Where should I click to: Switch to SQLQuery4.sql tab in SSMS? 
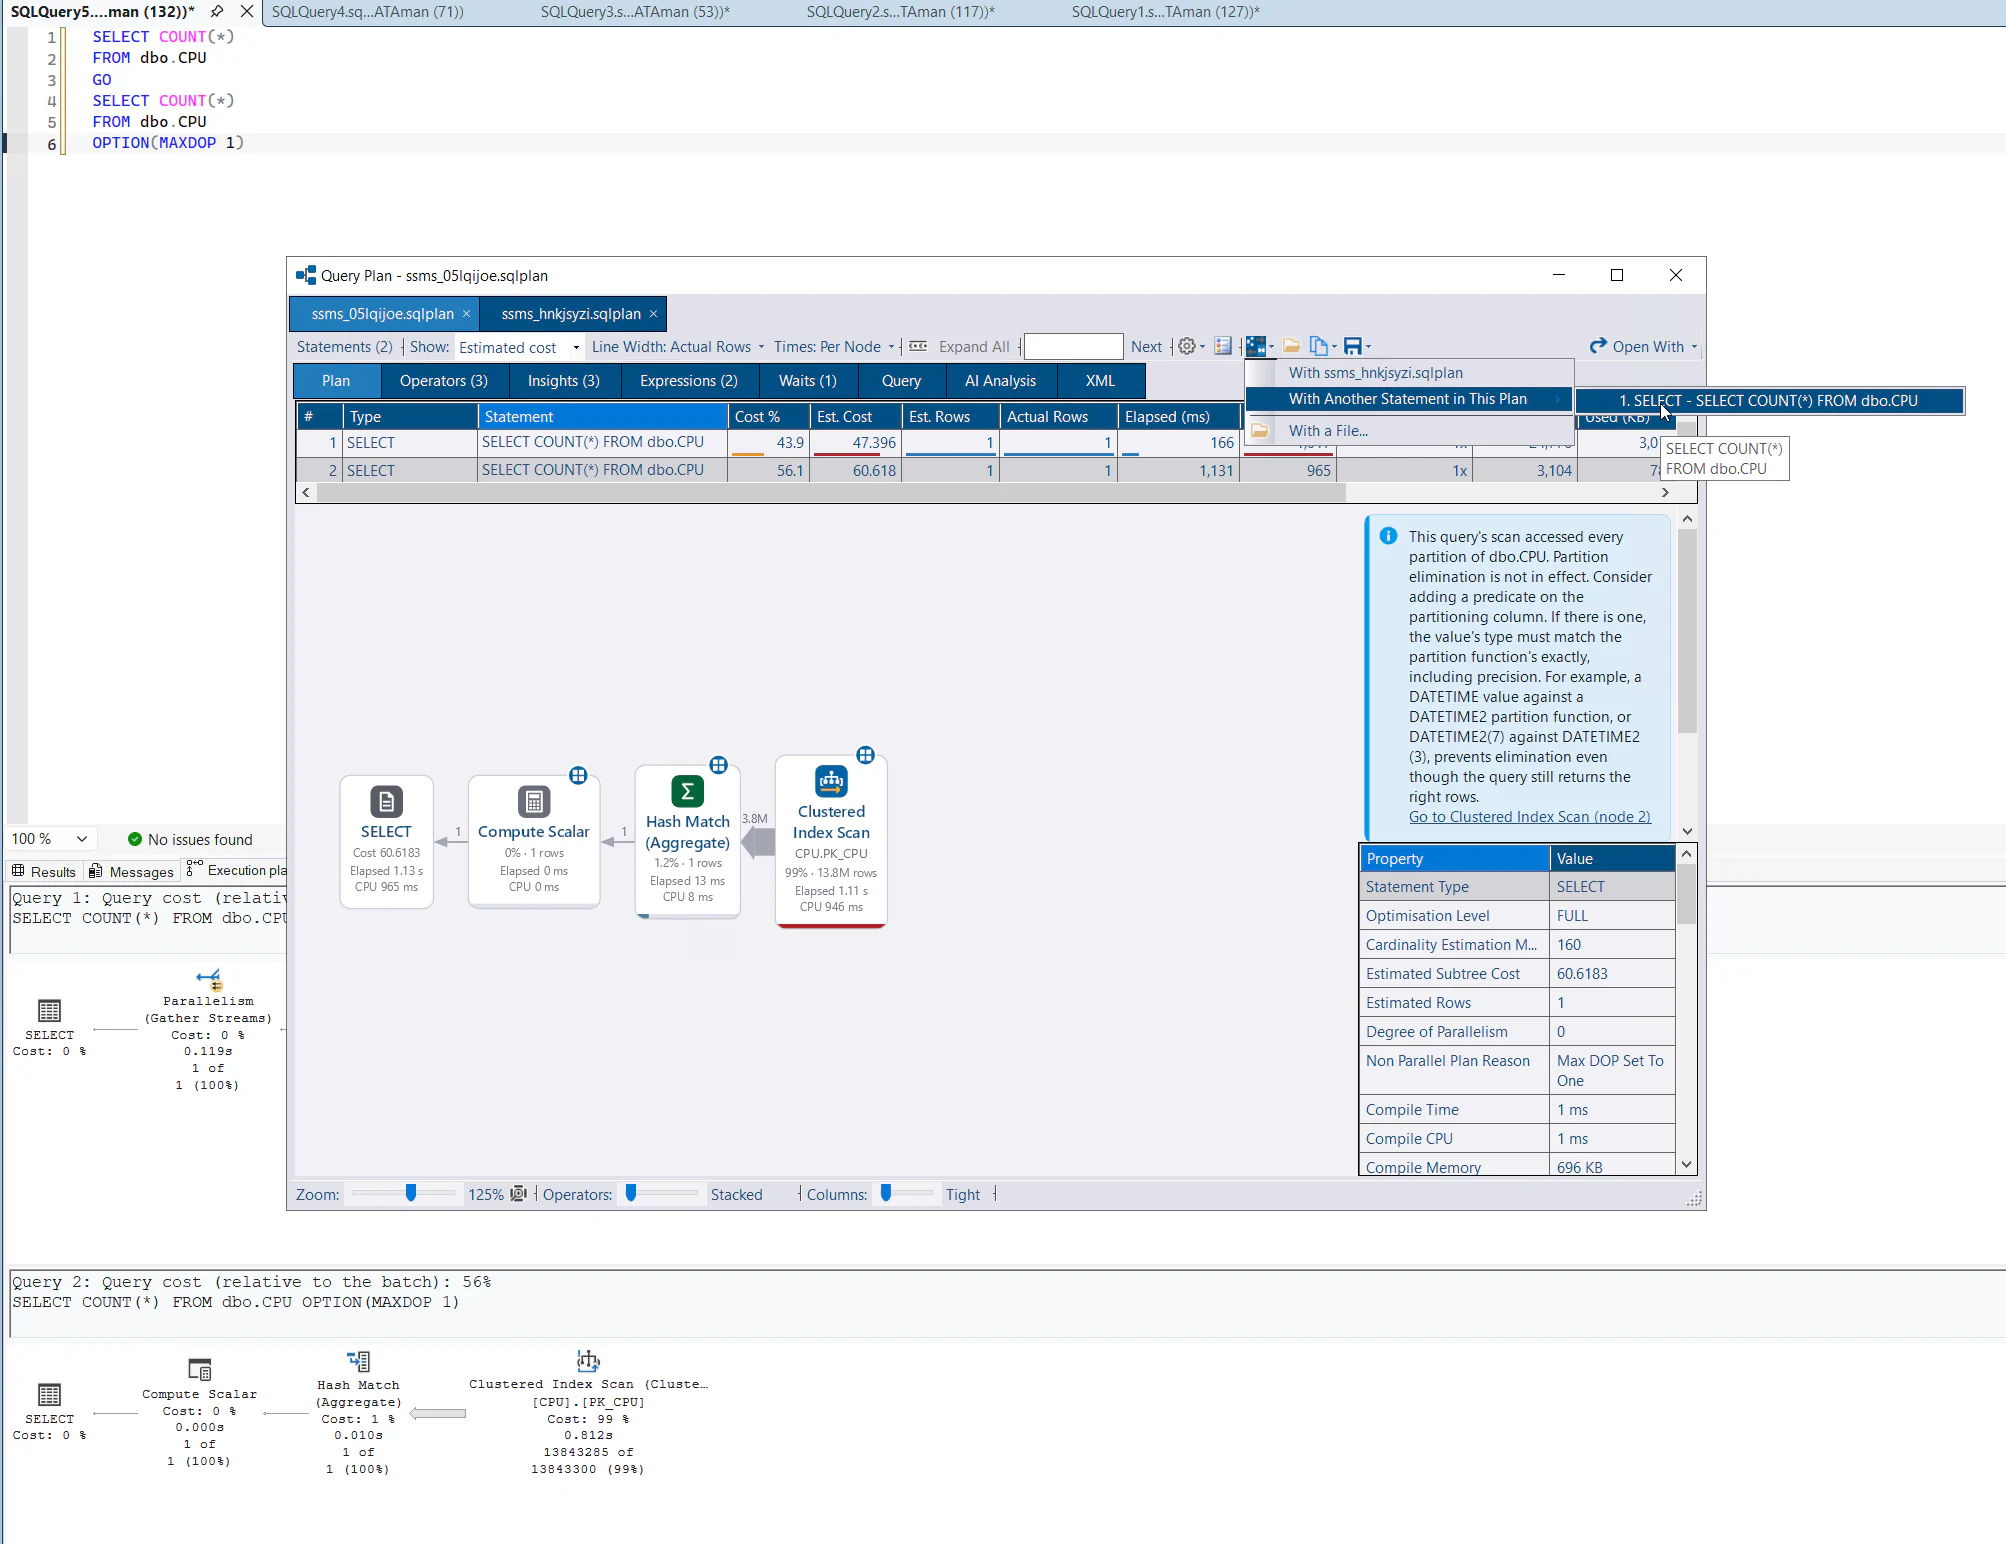[x=367, y=12]
